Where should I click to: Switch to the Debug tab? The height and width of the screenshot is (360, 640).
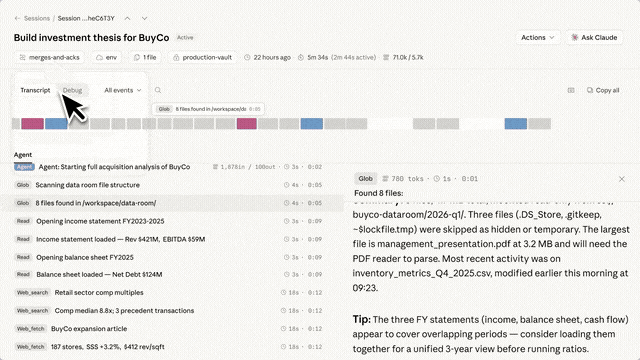[x=72, y=90]
